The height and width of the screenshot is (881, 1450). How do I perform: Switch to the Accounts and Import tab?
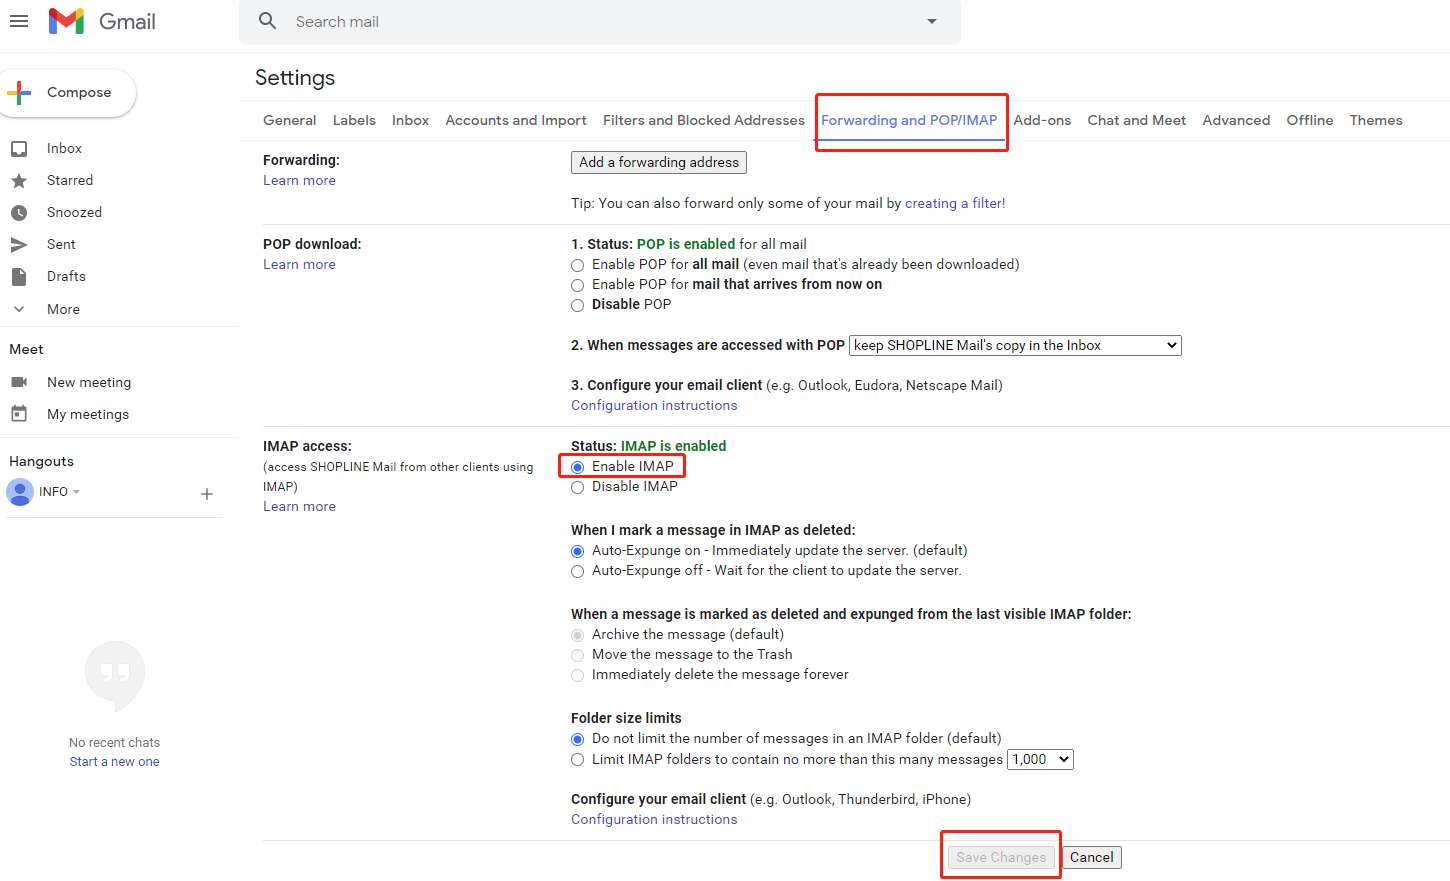[x=516, y=120]
